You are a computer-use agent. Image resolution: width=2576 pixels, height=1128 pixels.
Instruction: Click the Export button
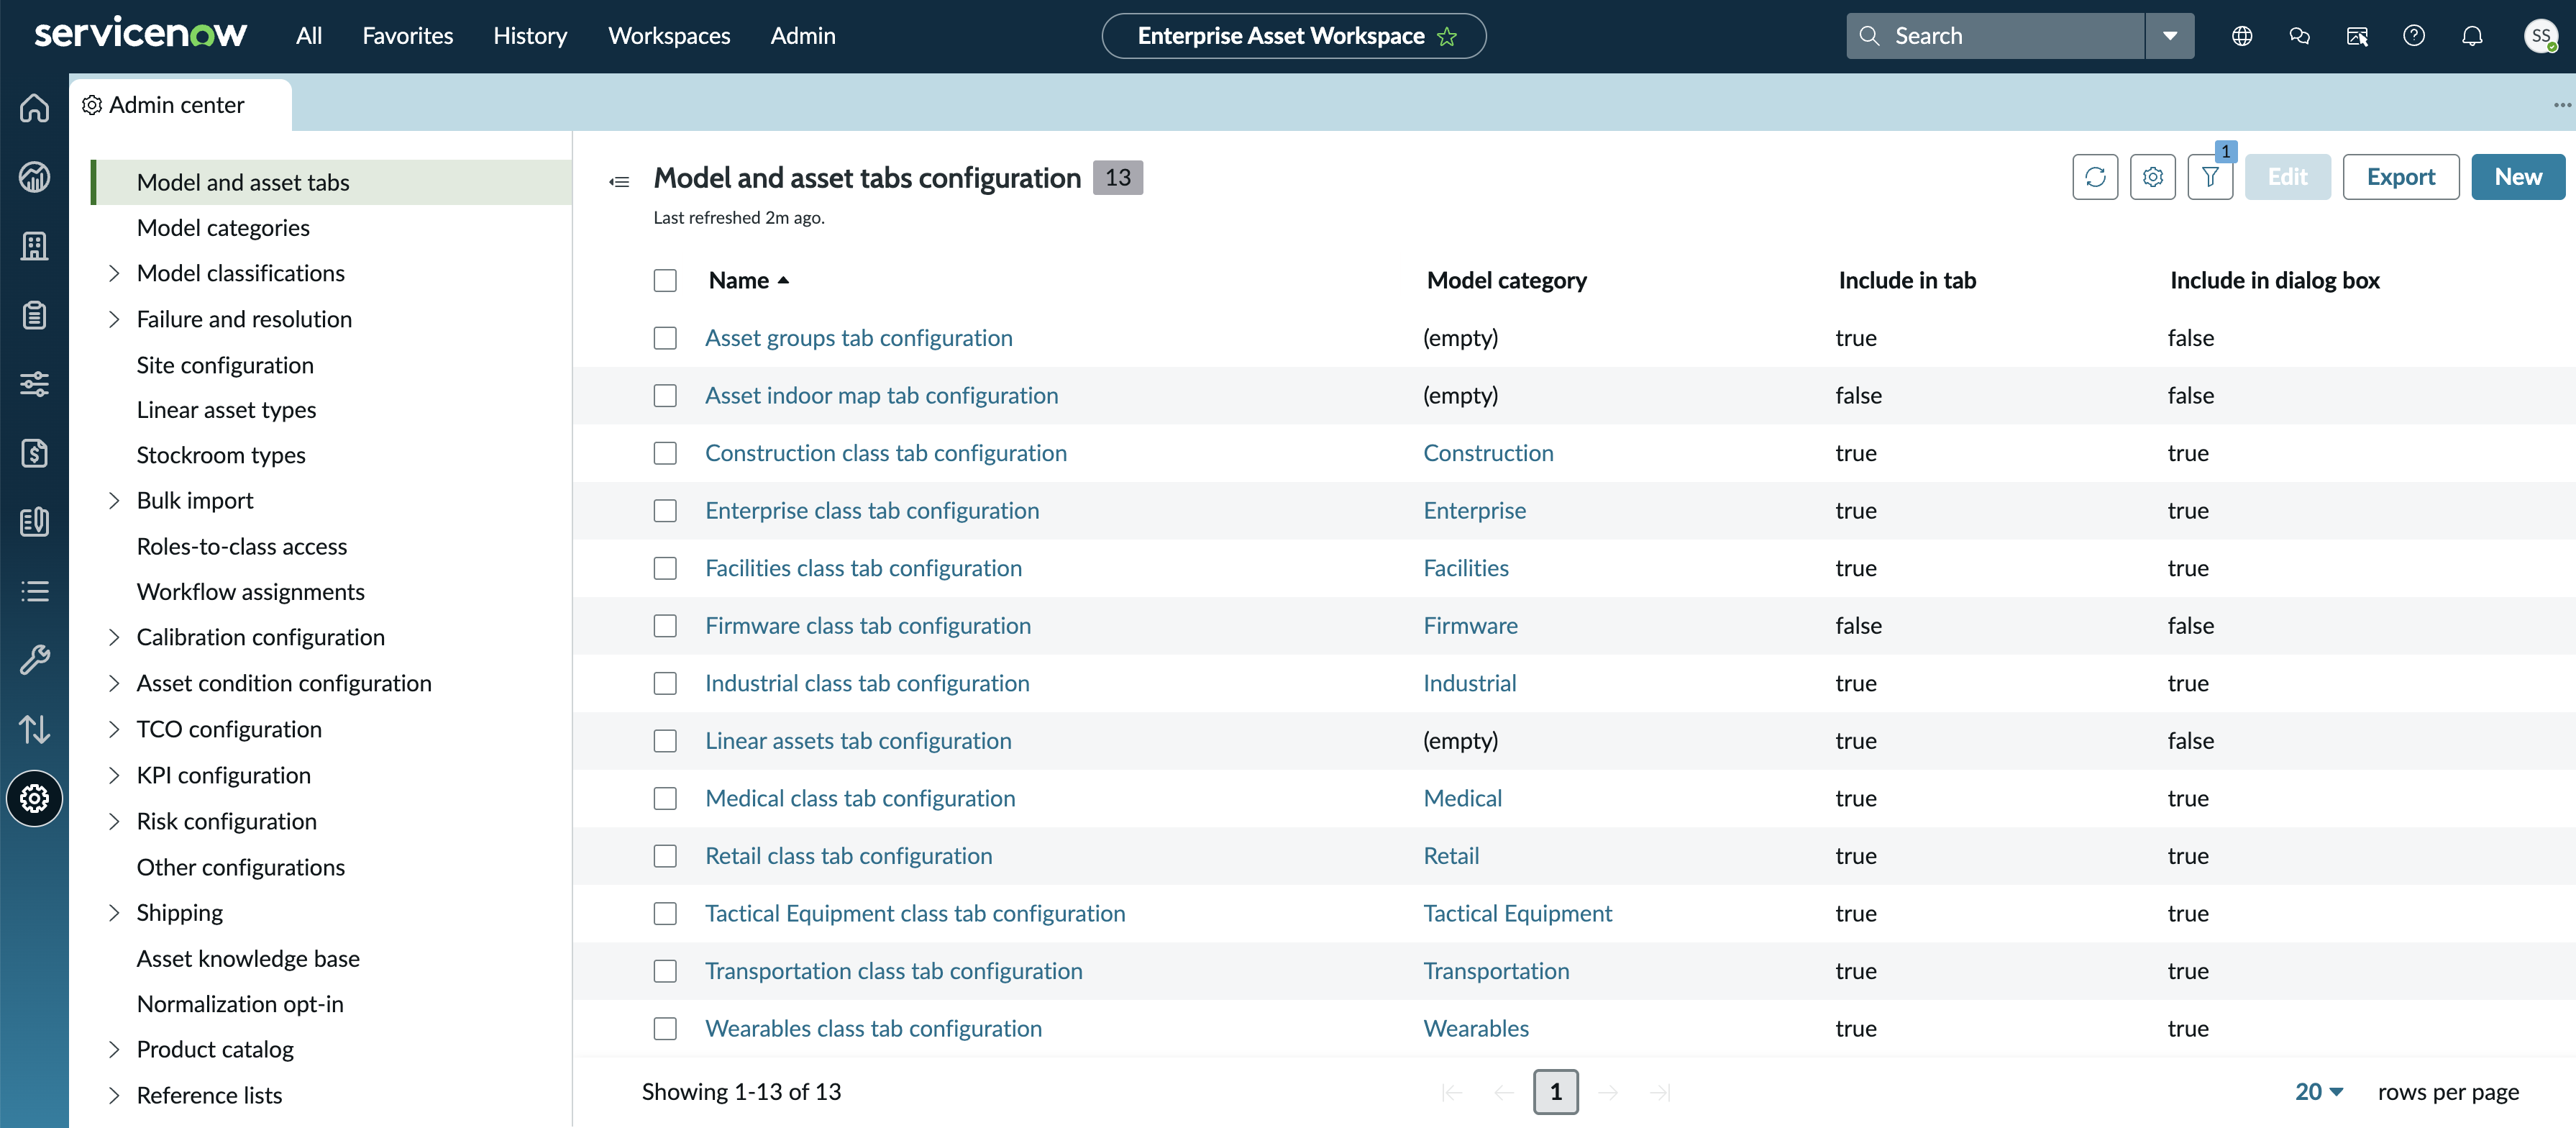2400,177
